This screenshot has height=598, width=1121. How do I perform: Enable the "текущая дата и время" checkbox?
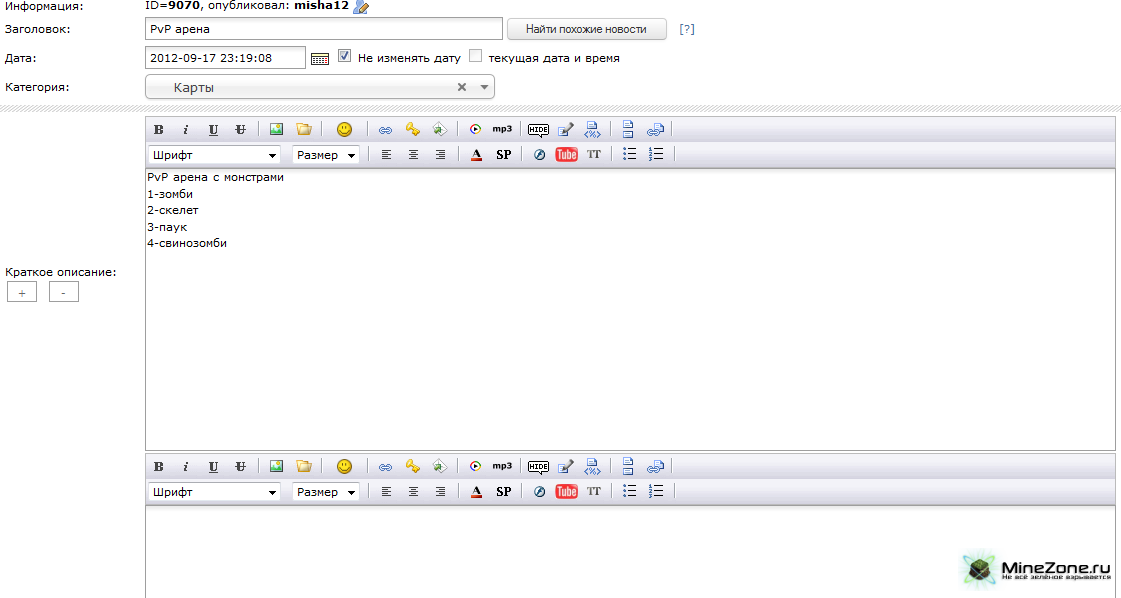coord(476,57)
